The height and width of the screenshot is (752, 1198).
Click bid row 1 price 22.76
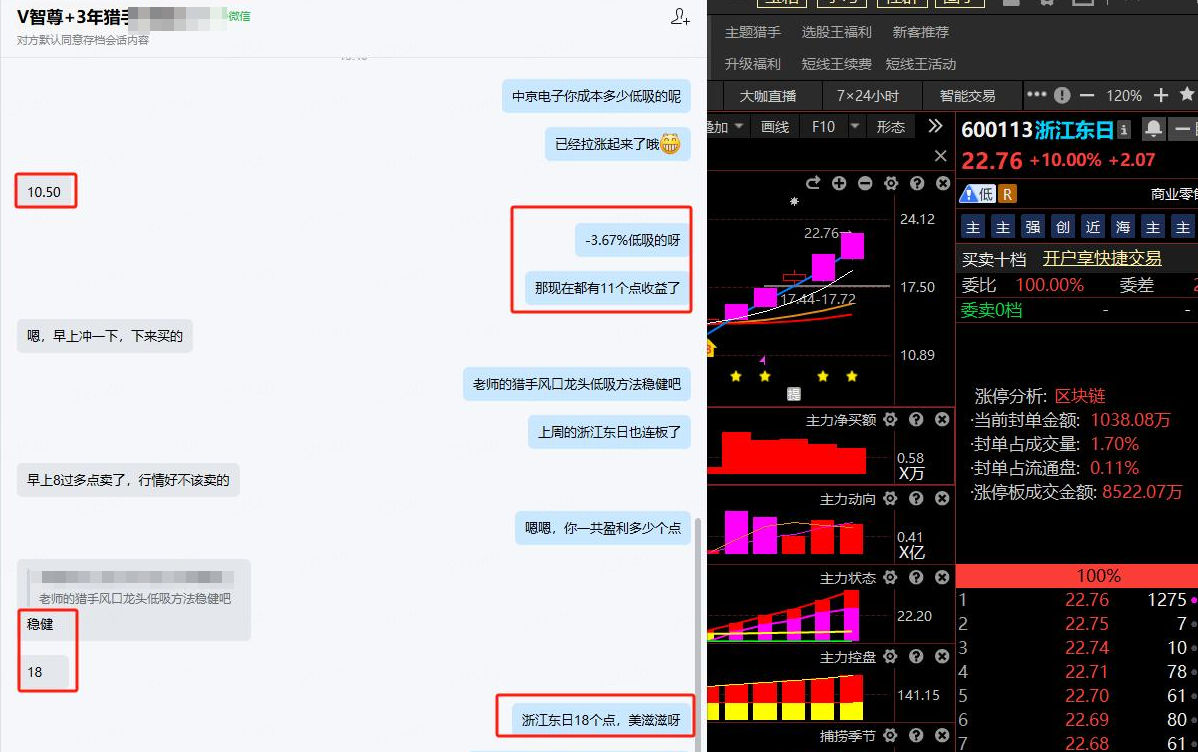click(1086, 600)
